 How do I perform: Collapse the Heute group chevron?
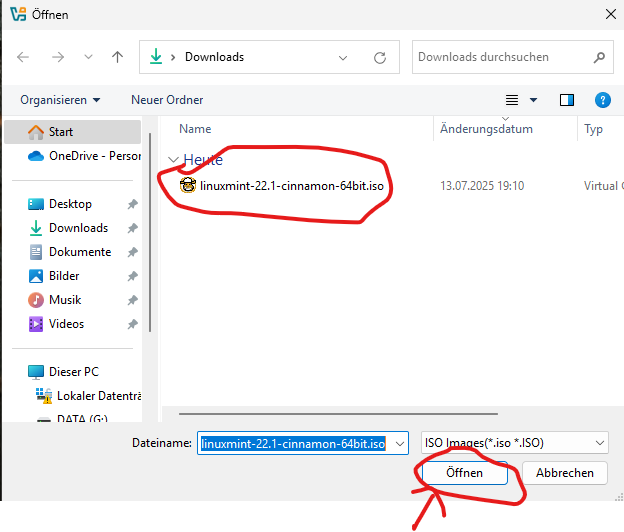click(173, 160)
